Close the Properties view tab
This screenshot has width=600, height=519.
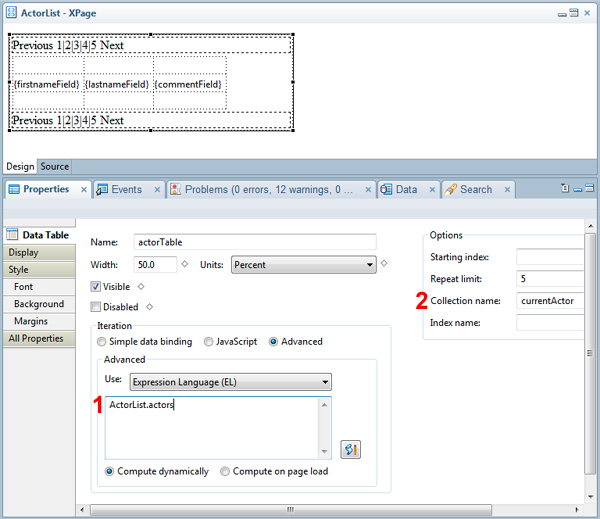(84, 189)
